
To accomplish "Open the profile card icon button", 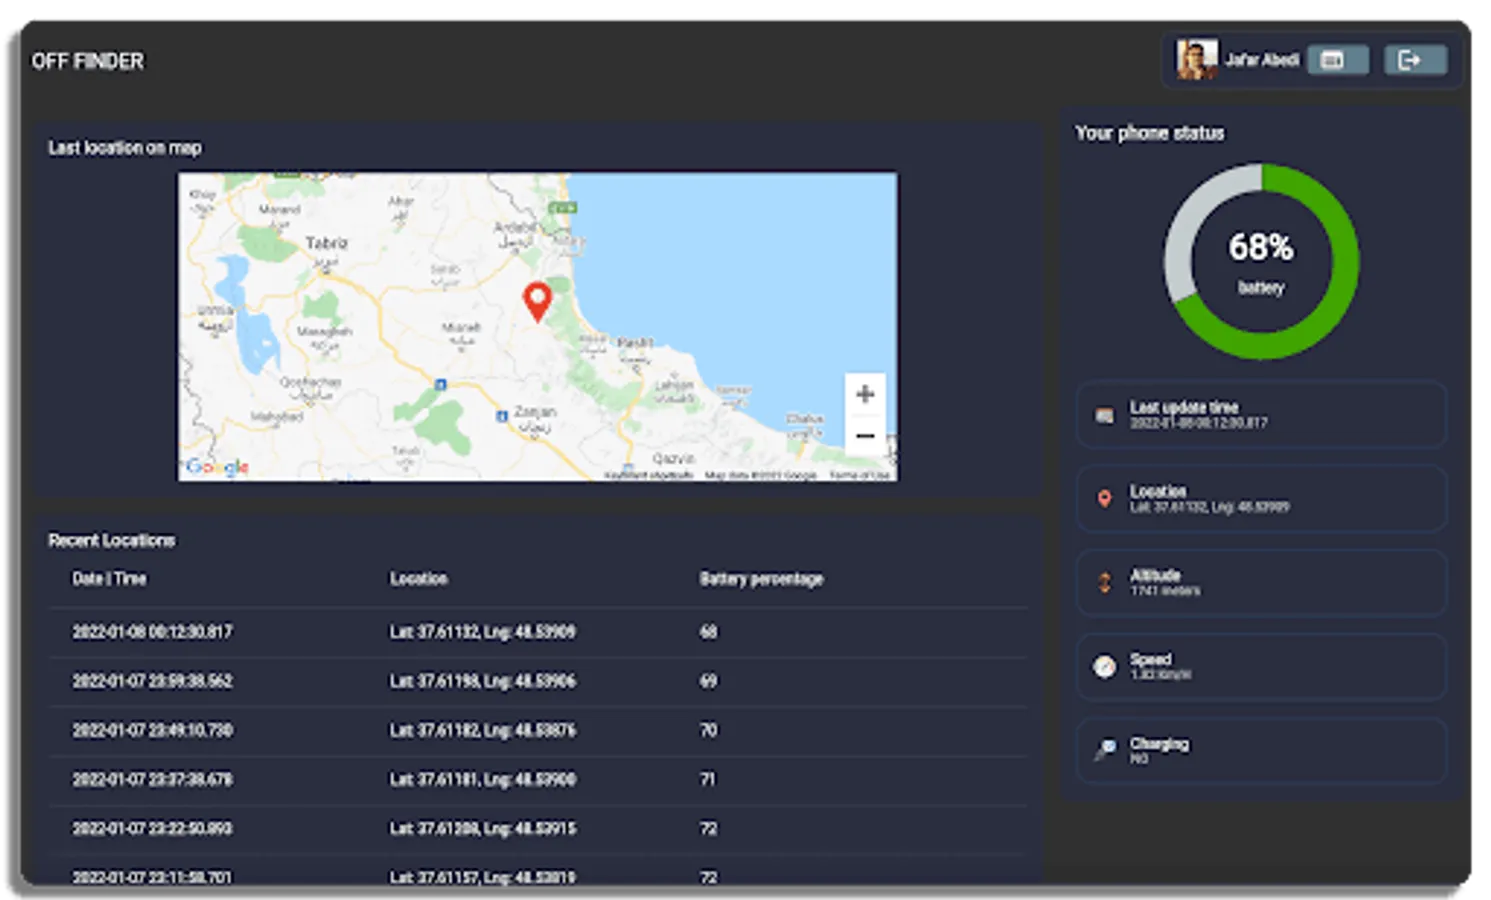I will click(1337, 61).
